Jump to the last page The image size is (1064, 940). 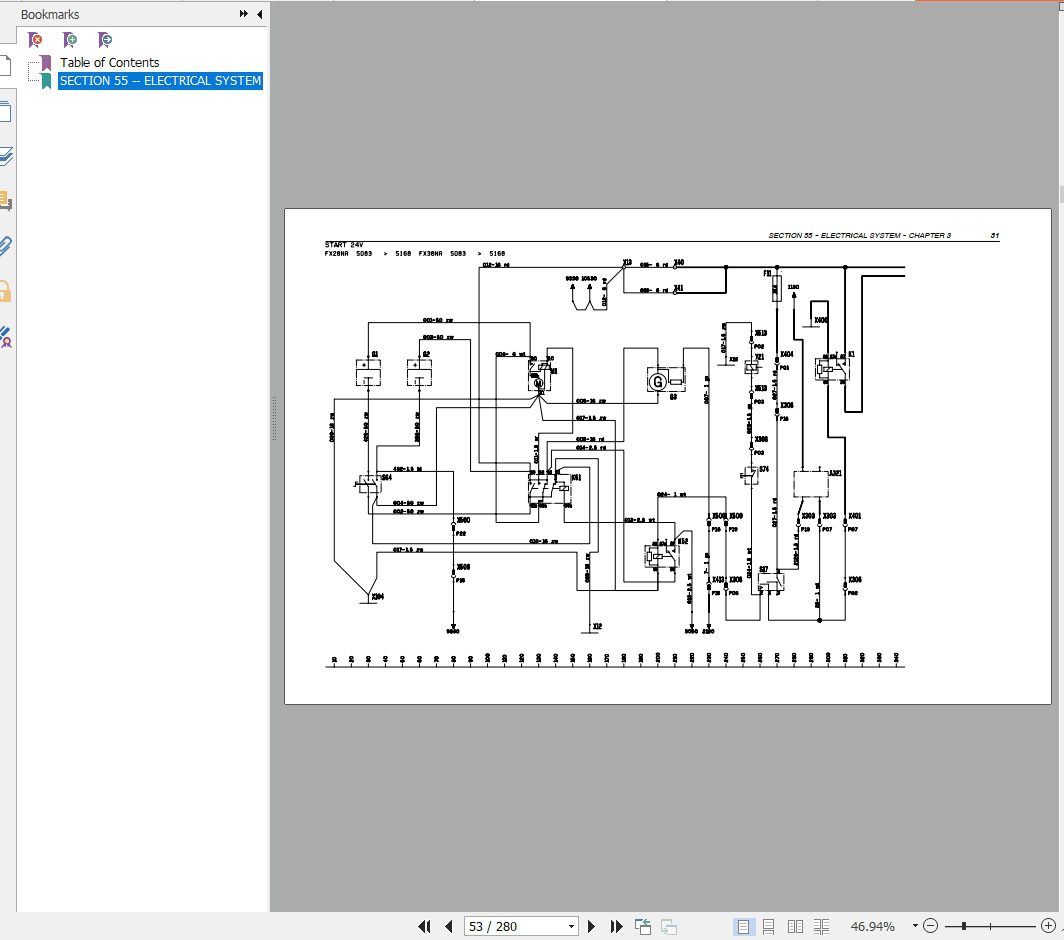tap(616, 927)
